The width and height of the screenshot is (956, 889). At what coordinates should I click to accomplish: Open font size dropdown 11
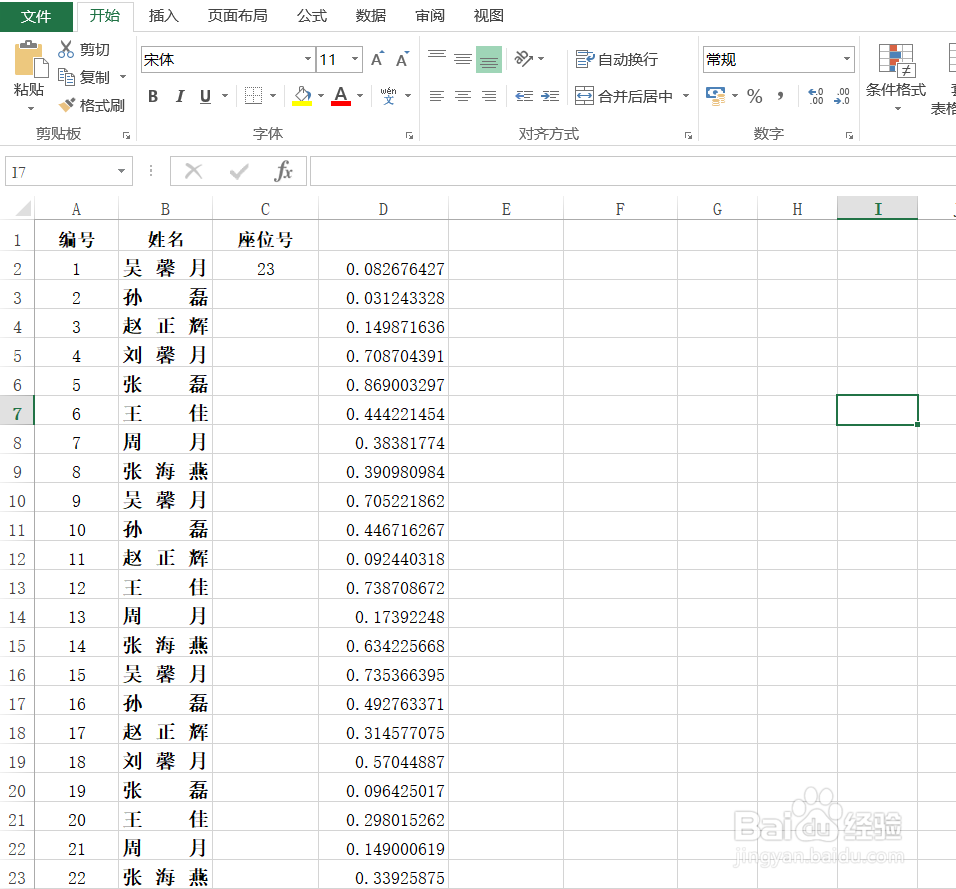[x=355, y=59]
